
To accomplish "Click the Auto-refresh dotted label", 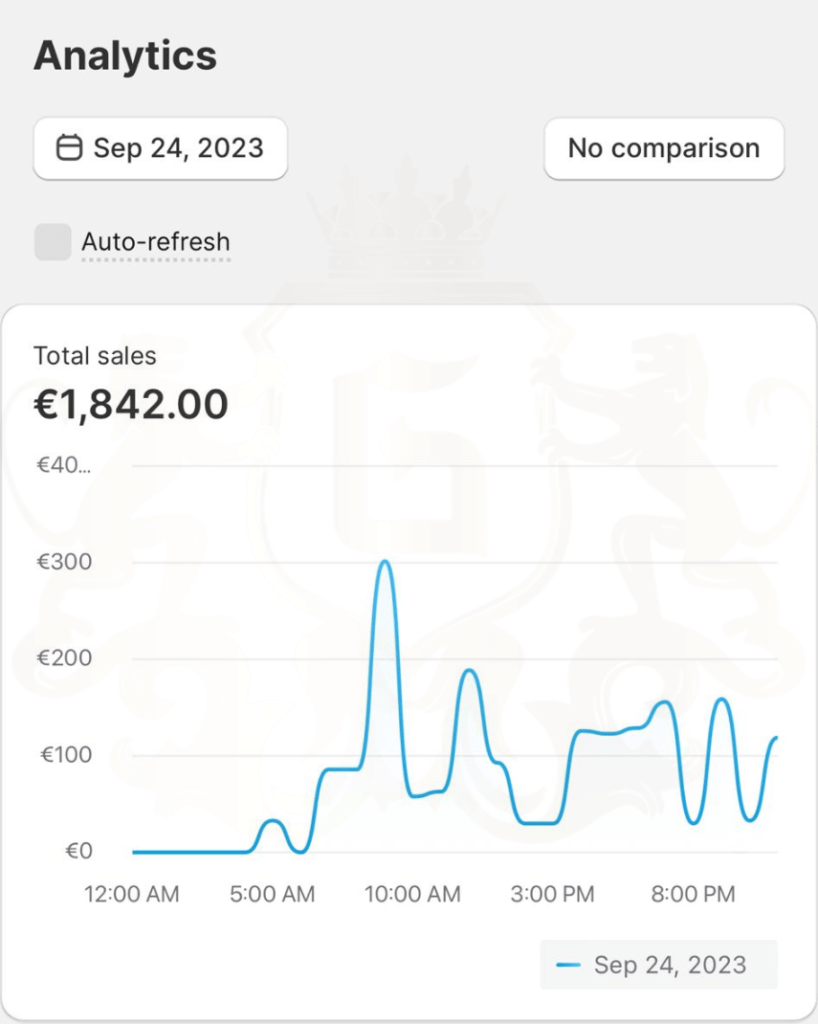I will (x=155, y=242).
